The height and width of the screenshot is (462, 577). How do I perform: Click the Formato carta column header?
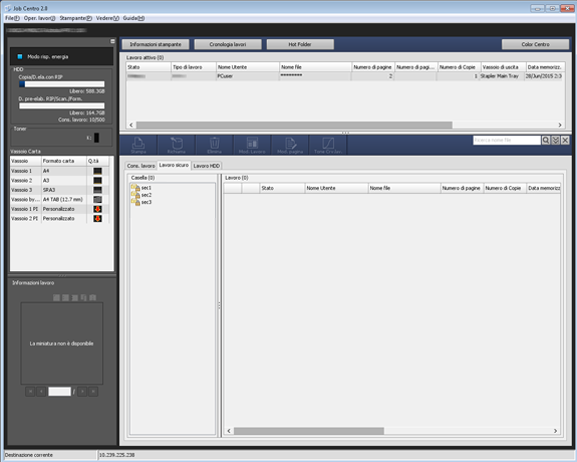click(x=64, y=161)
